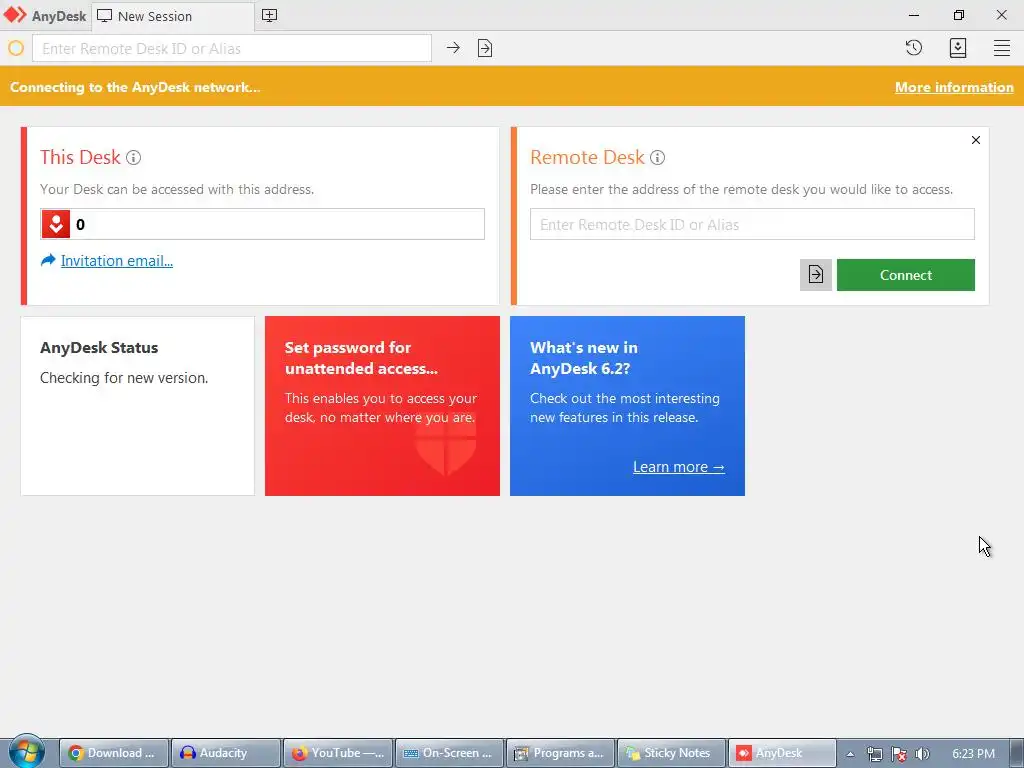
Task: Show hidden system tray icons arrow
Action: tap(850, 754)
